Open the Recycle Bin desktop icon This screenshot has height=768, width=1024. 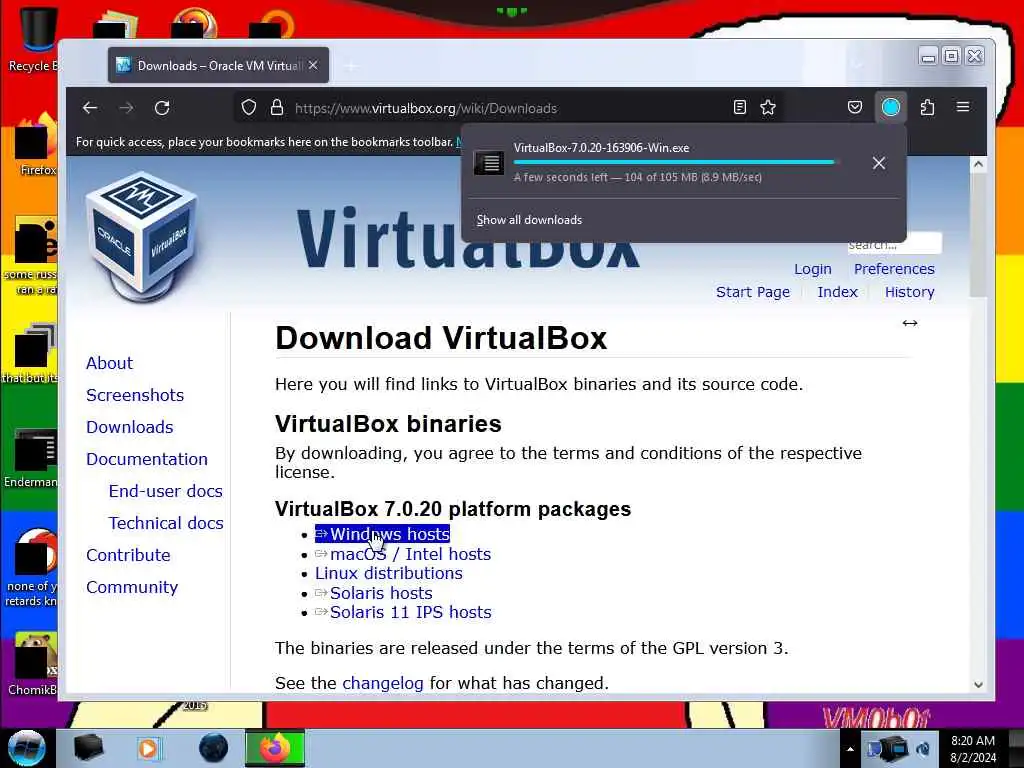(x=34, y=39)
